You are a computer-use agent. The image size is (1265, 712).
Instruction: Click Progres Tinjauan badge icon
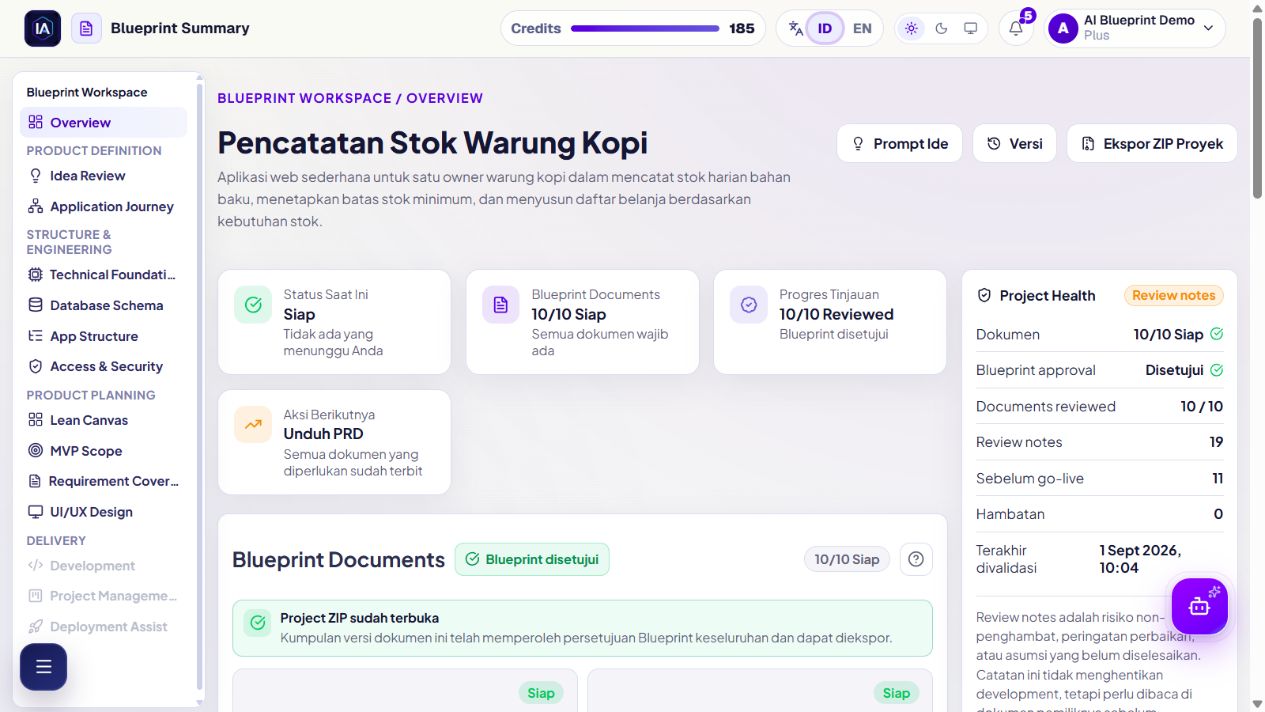(749, 304)
